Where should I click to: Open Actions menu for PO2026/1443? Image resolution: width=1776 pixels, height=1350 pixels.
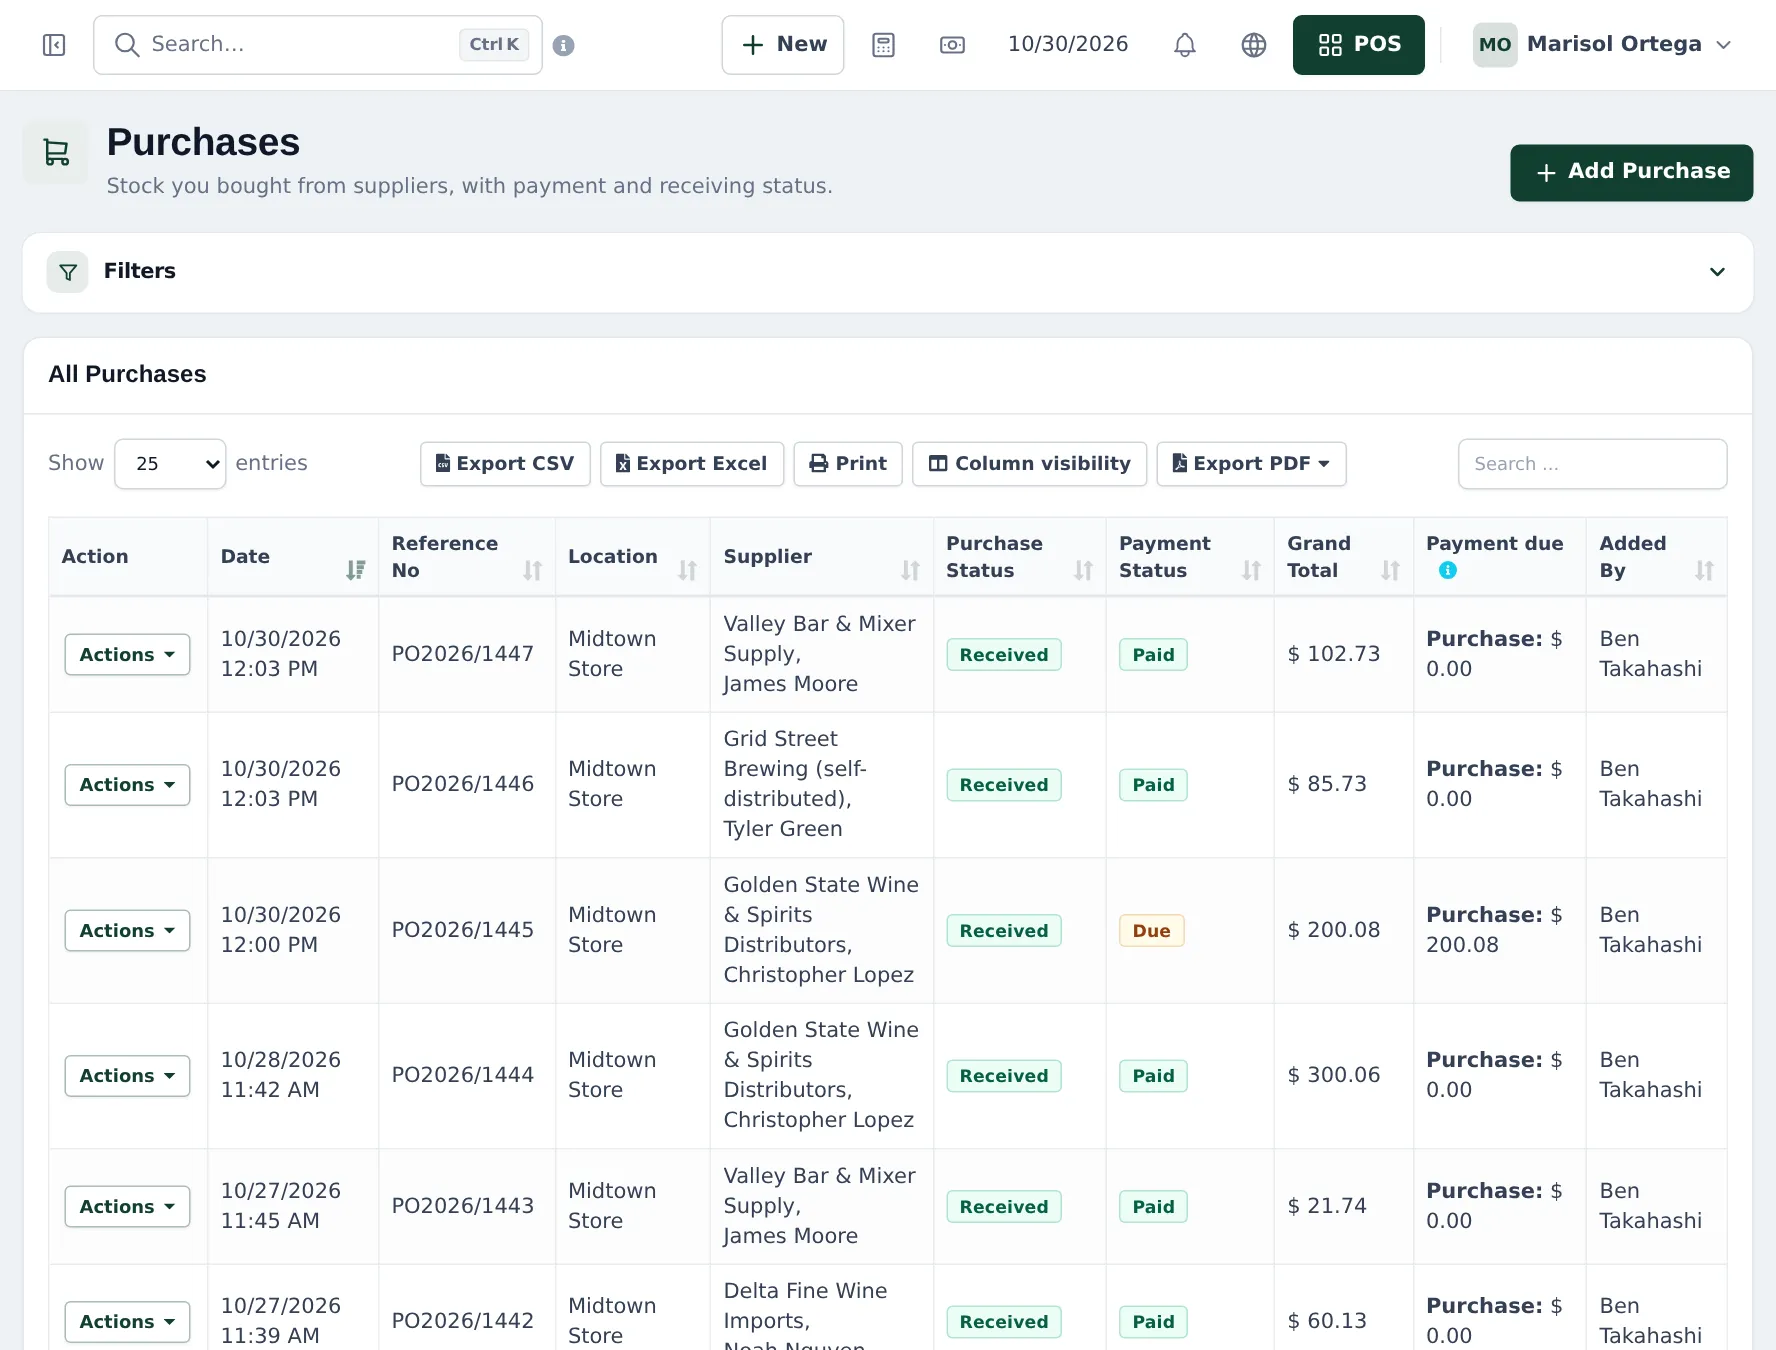127,1207
